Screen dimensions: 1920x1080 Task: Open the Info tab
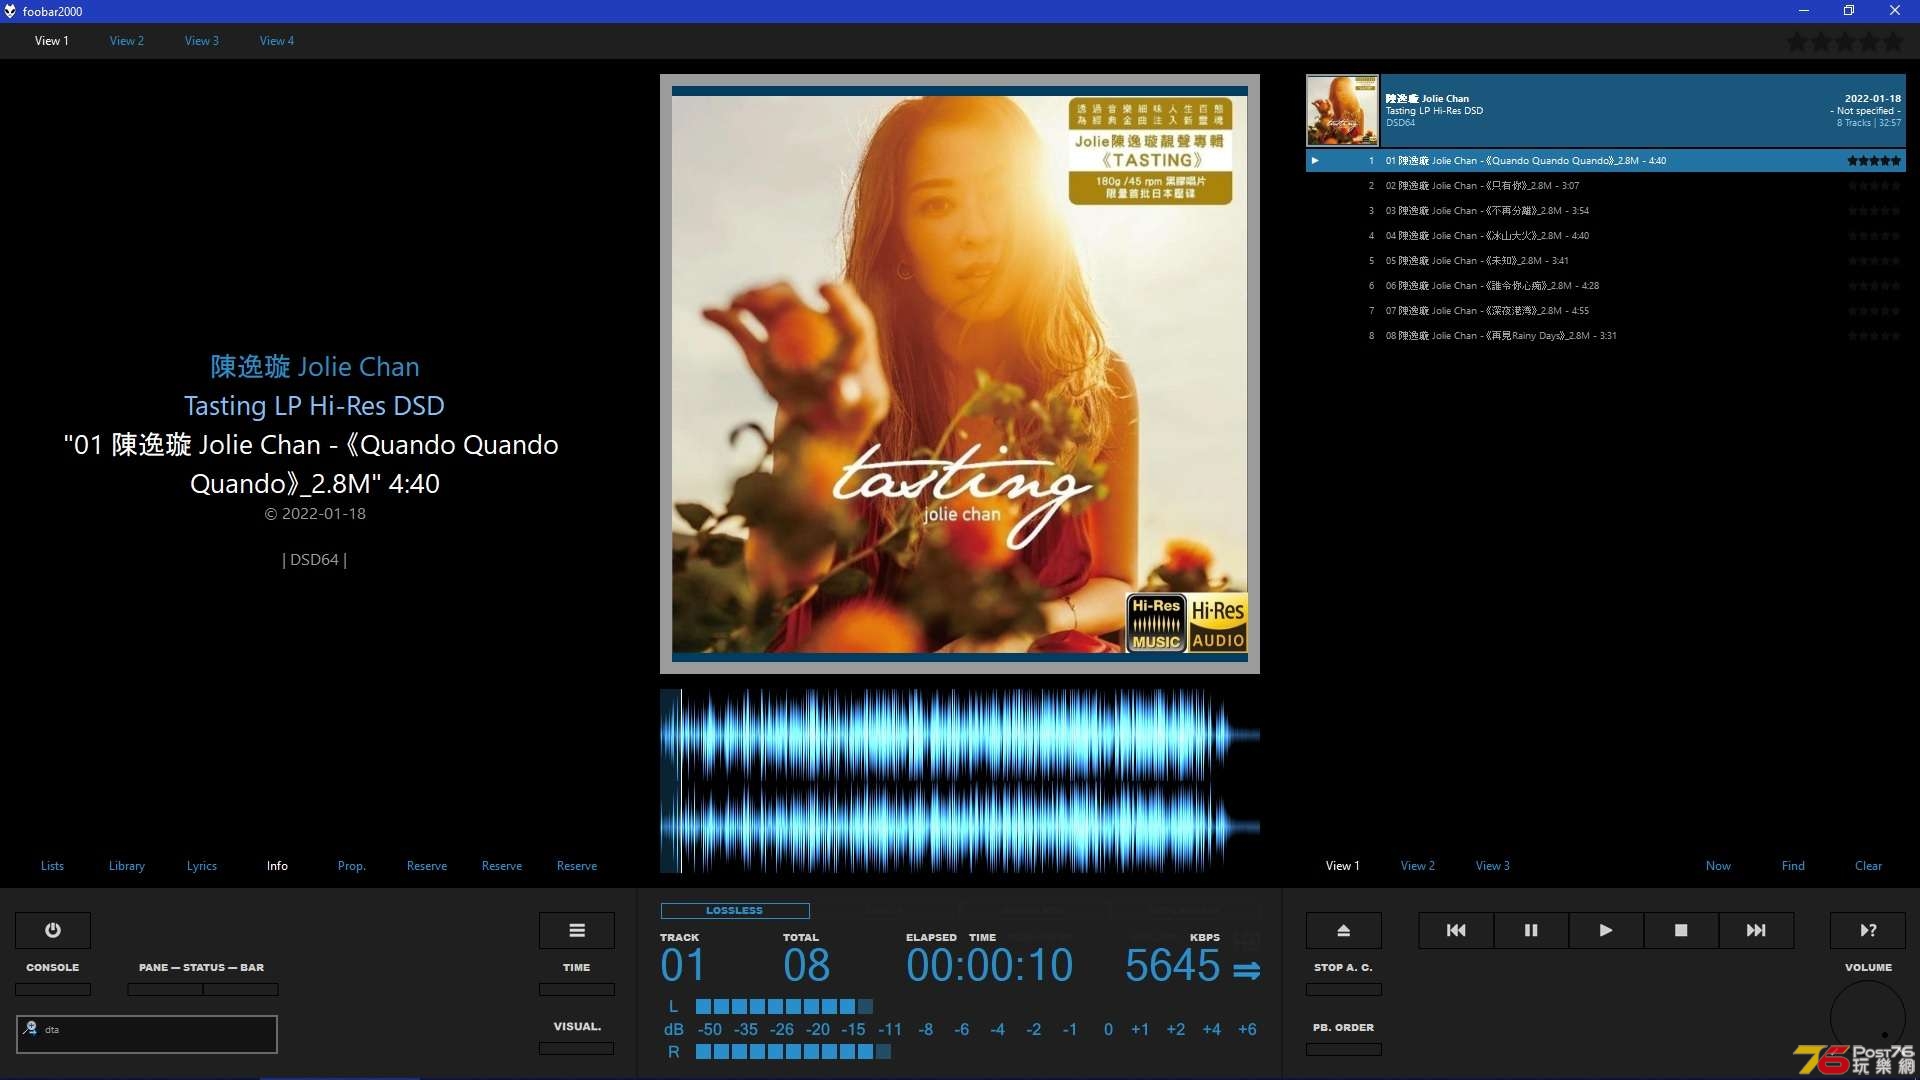click(x=277, y=866)
